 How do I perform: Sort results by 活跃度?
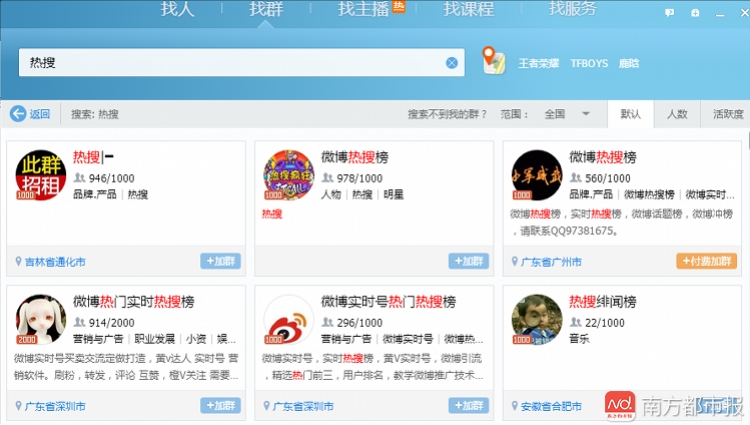coord(728,114)
